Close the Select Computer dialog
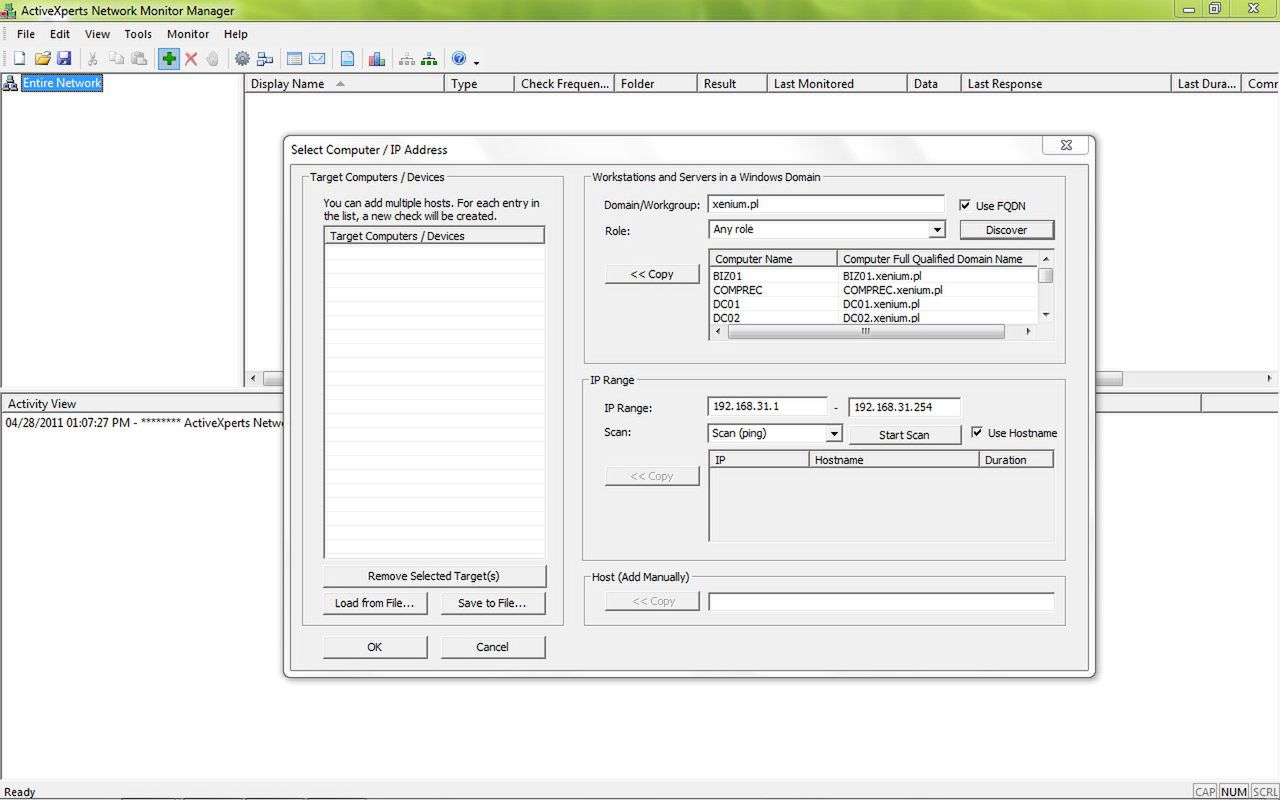This screenshot has height=800, width=1280. [1066, 146]
